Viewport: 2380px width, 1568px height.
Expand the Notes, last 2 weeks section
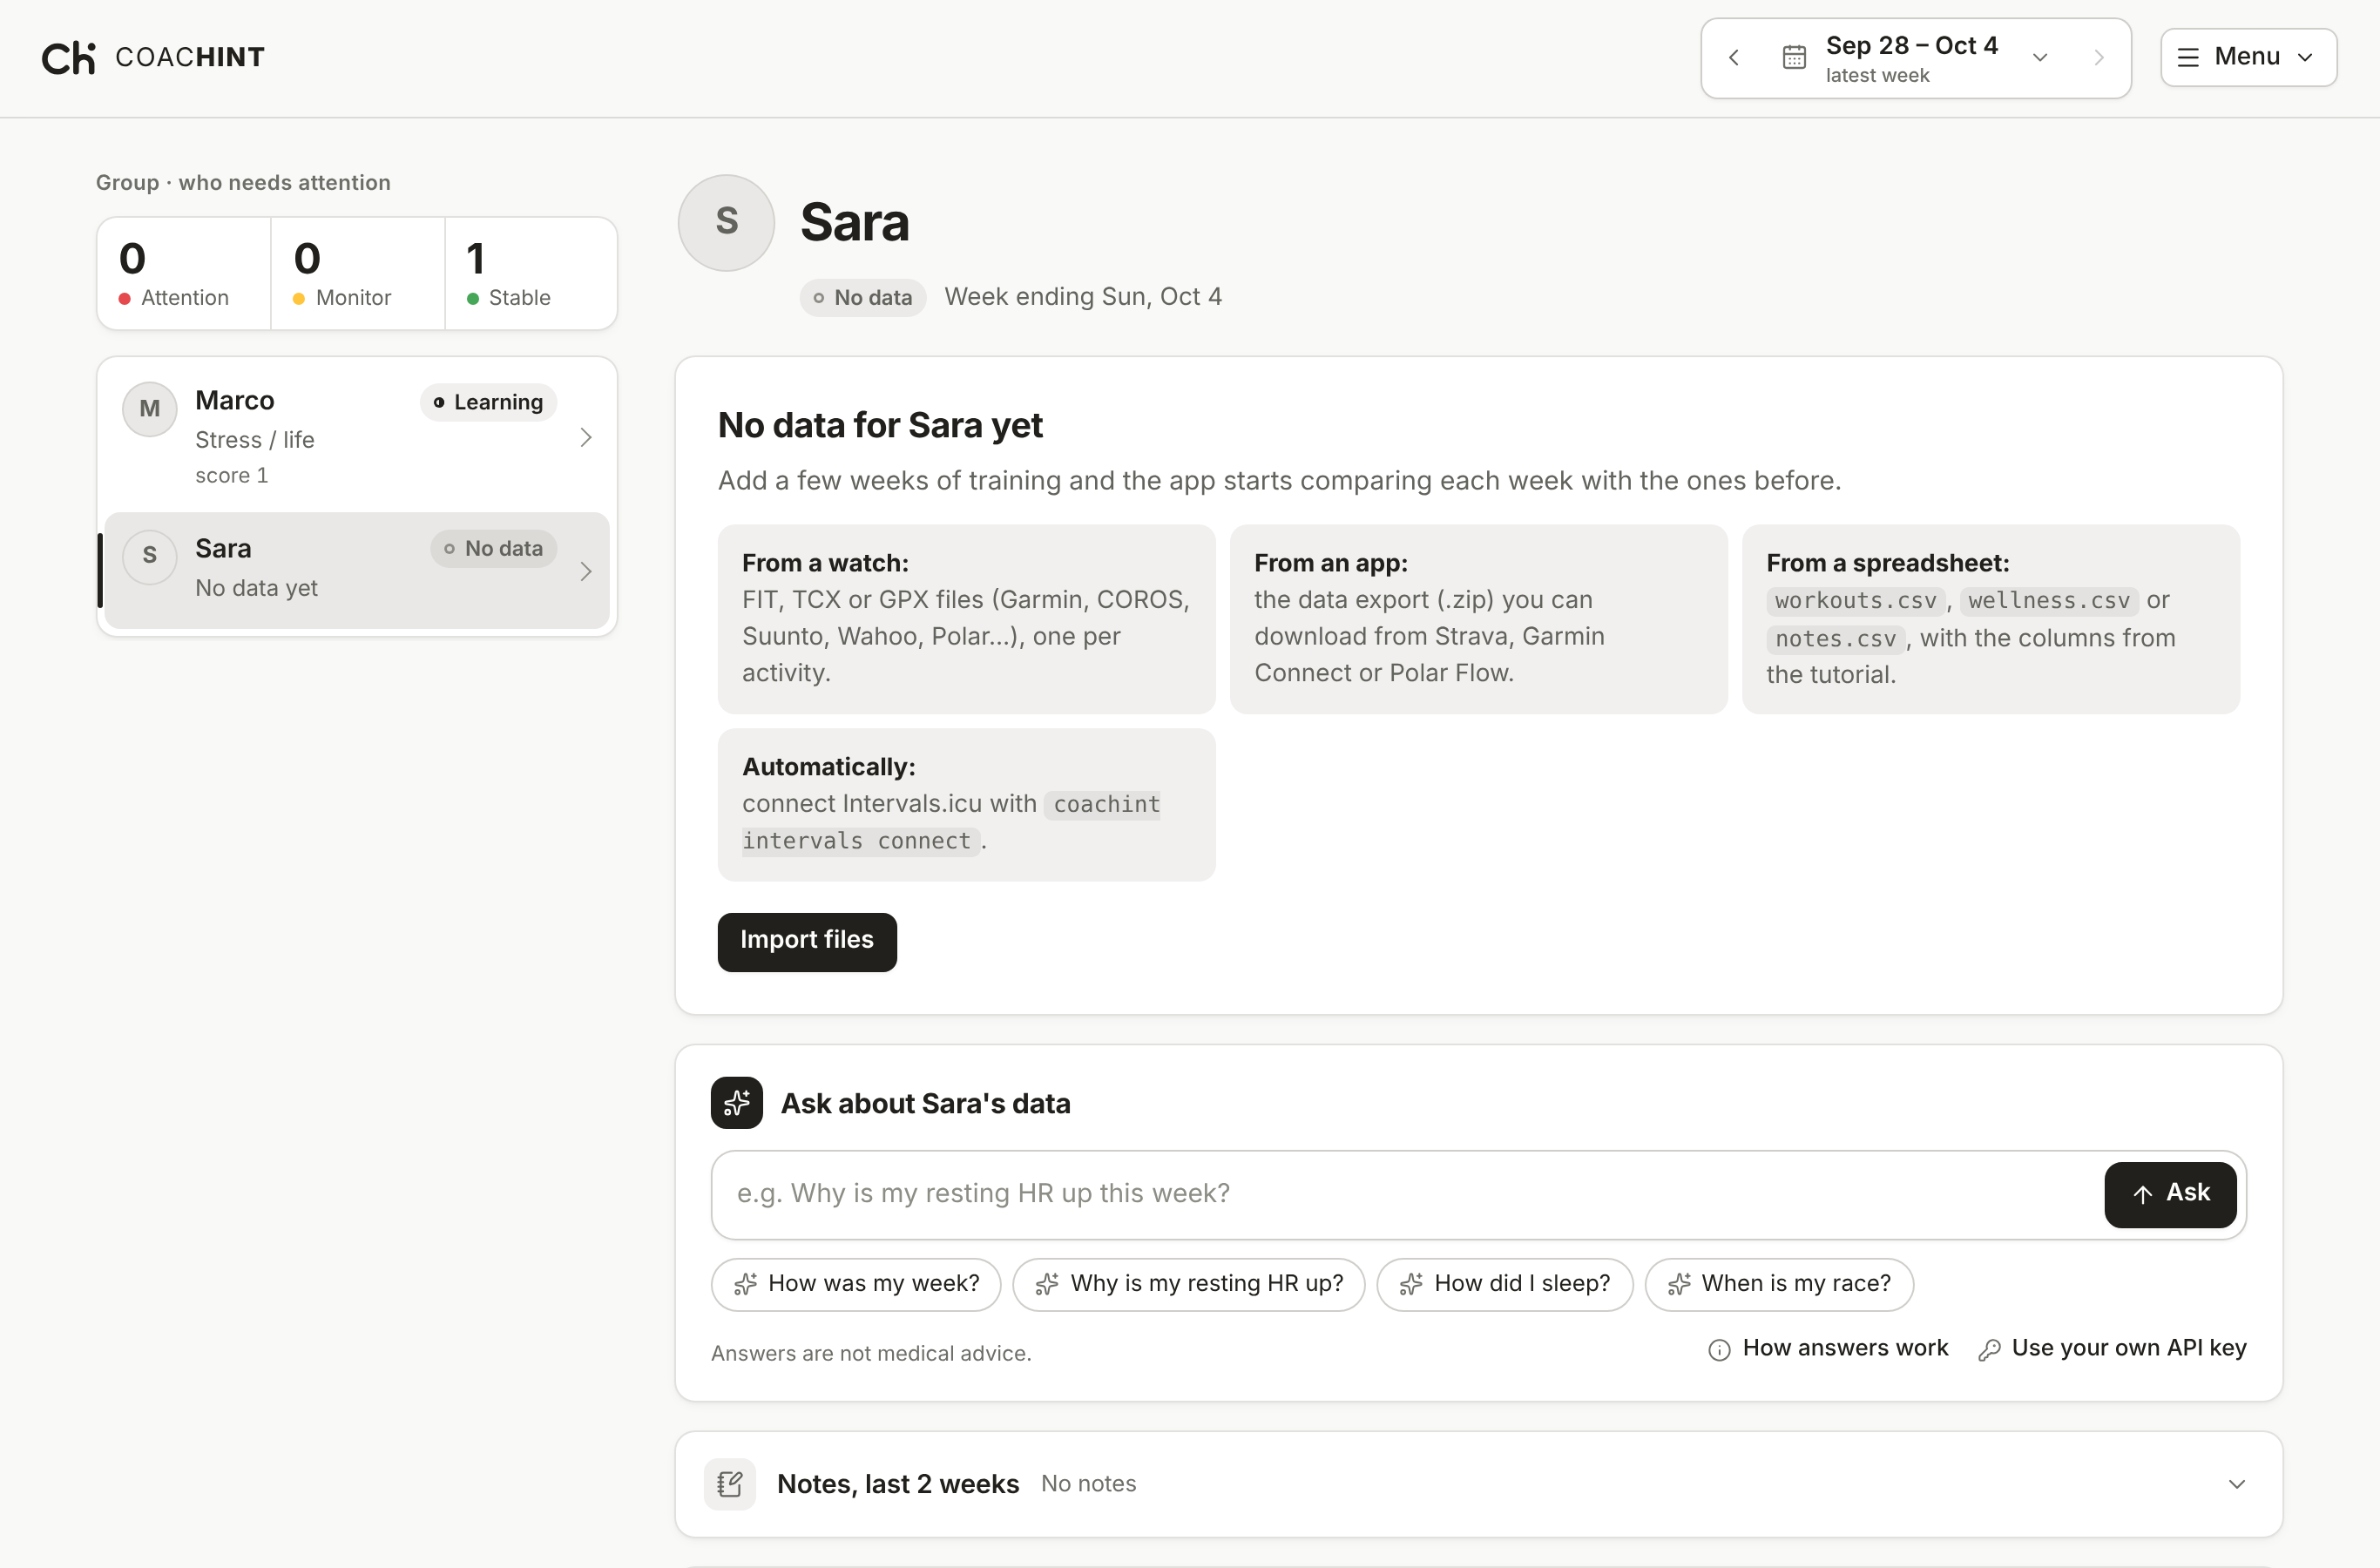1478,1484
